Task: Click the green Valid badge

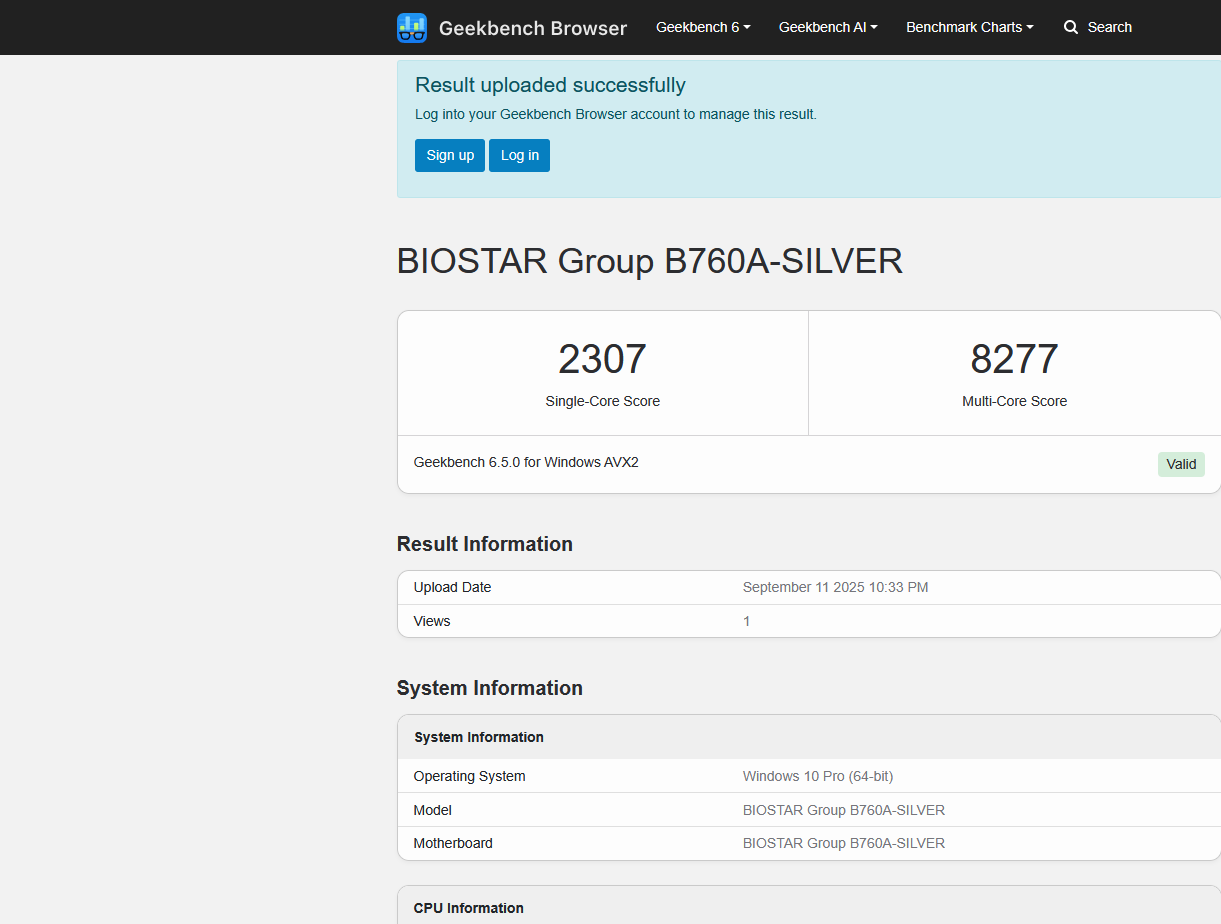Action: 1181,464
